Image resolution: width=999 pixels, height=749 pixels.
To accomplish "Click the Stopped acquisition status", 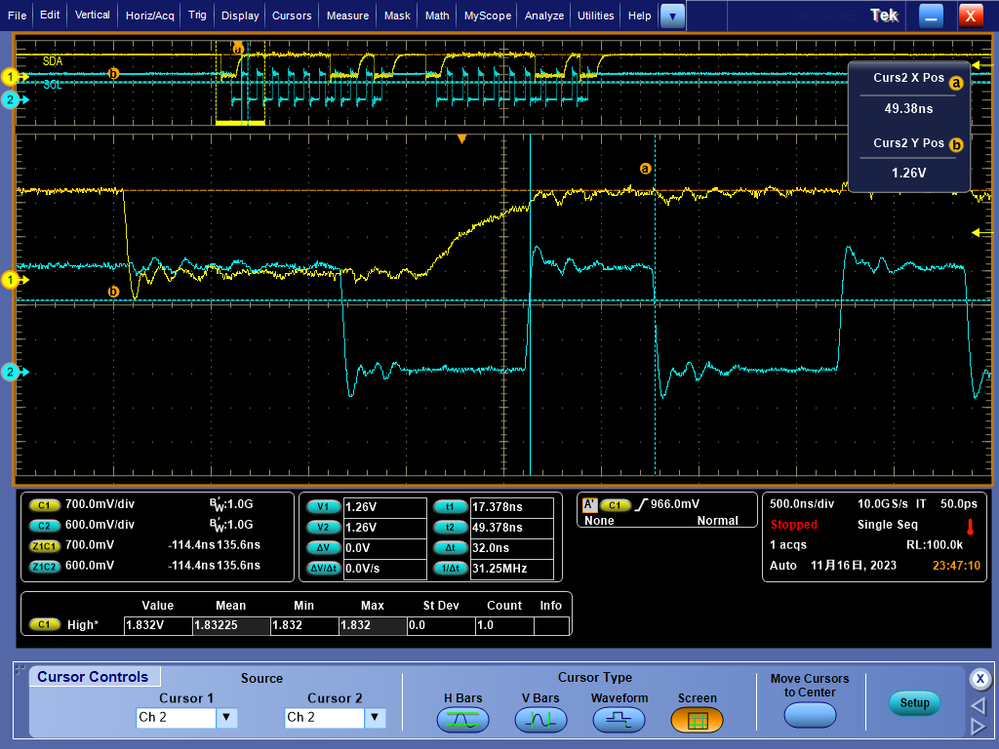I will point(794,525).
